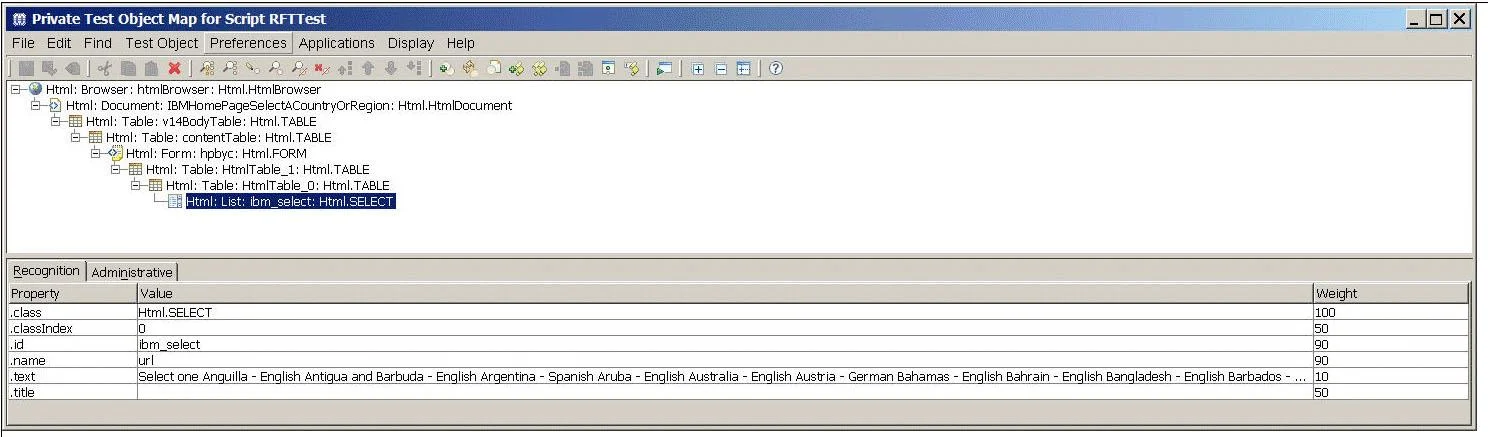The width and height of the screenshot is (1488, 437).
Task: Collapse the HtmlTable_0 tree node
Action: (x=137, y=186)
